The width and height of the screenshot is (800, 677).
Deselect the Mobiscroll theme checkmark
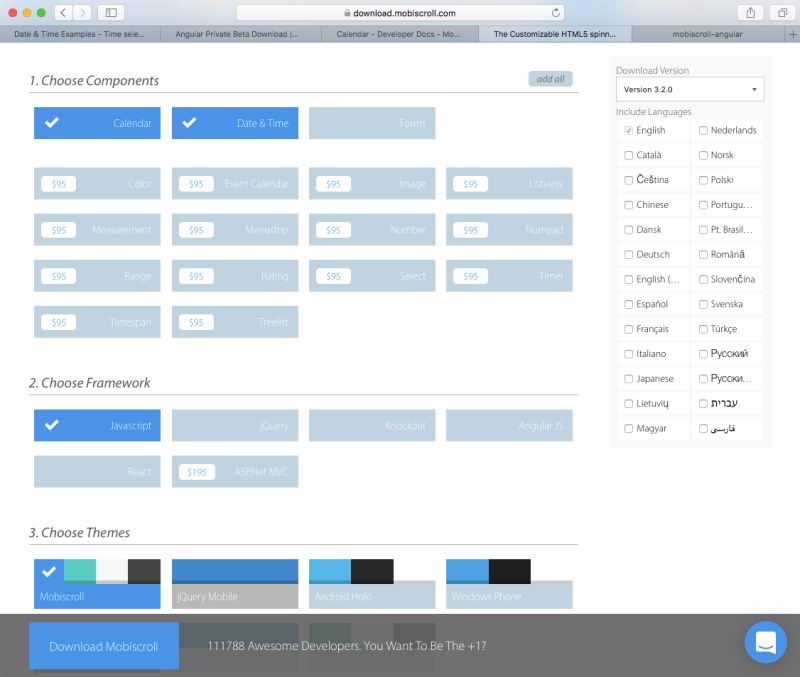[x=50, y=573]
